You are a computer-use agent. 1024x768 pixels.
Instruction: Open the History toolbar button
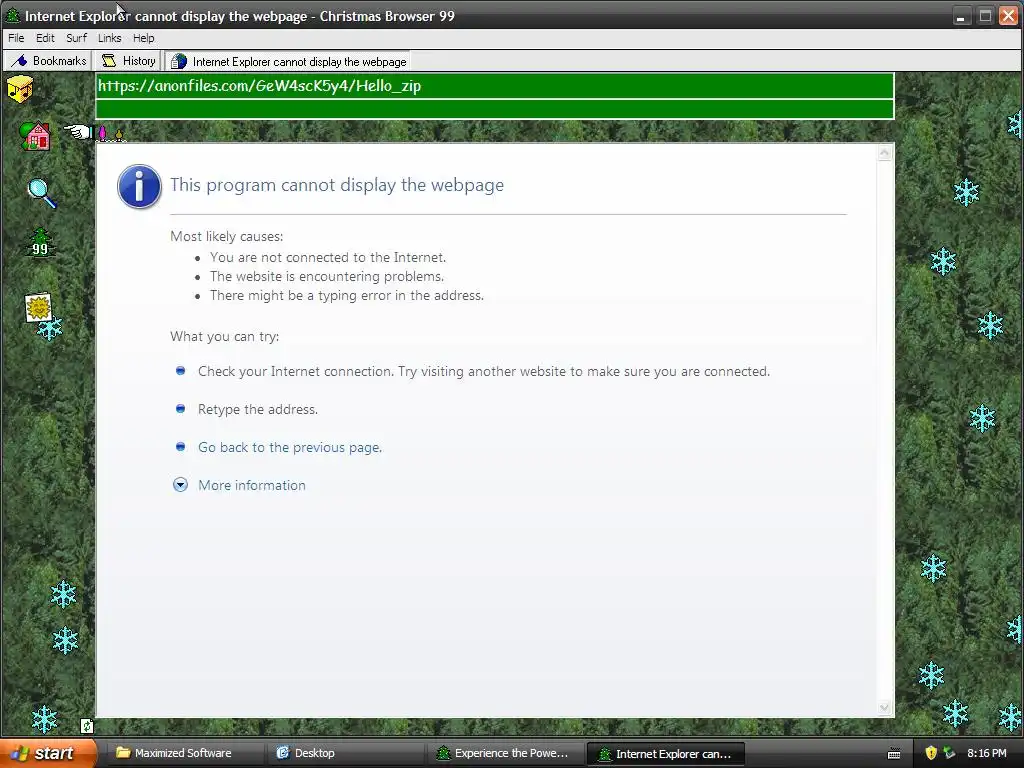[x=128, y=61]
